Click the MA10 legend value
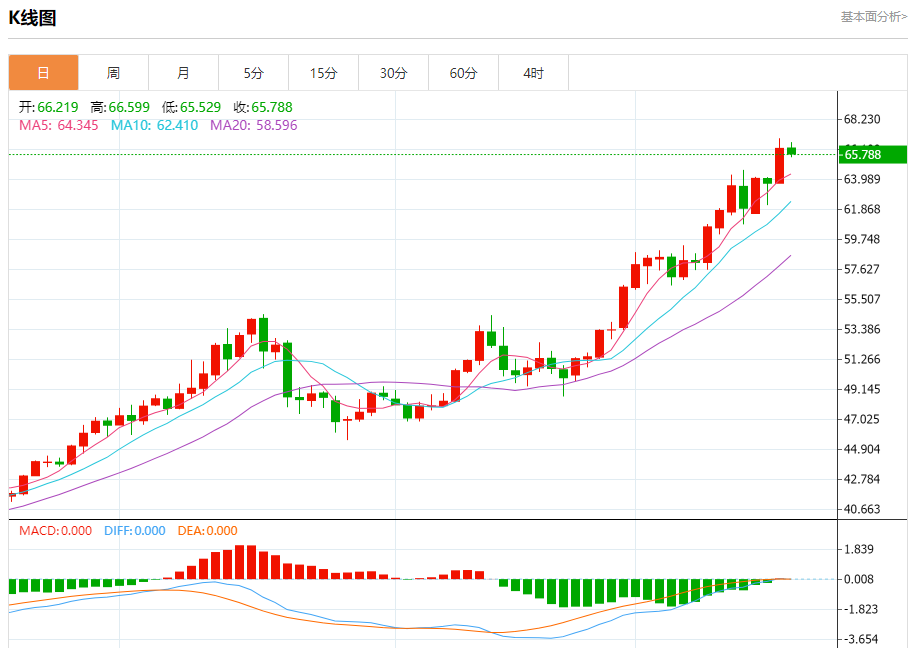 tap(154, 125)
